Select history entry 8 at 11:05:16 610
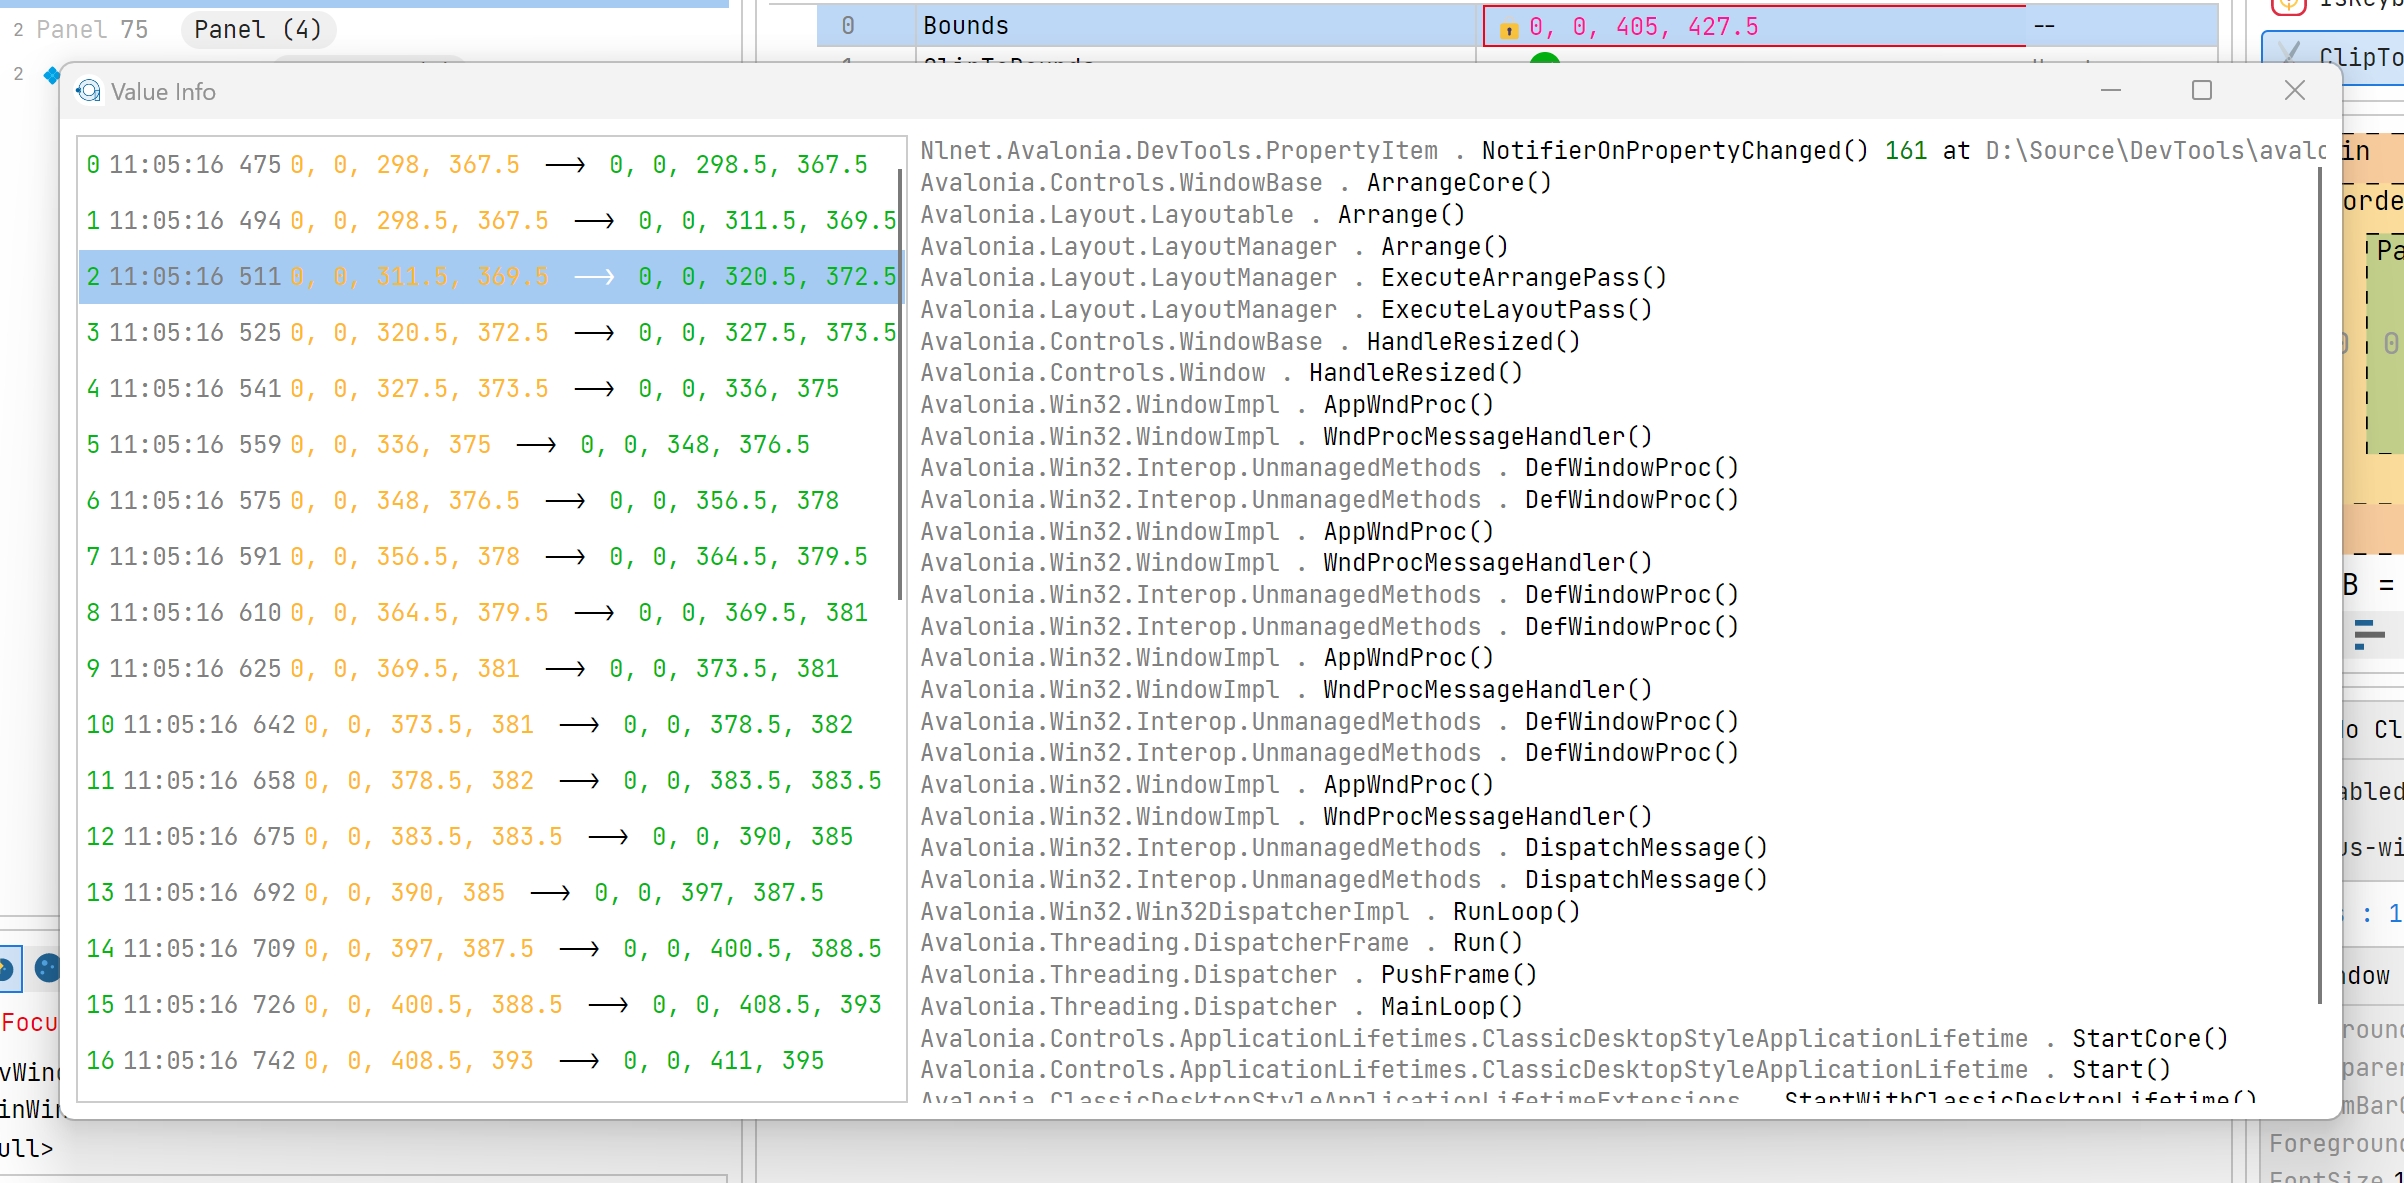 491,612
